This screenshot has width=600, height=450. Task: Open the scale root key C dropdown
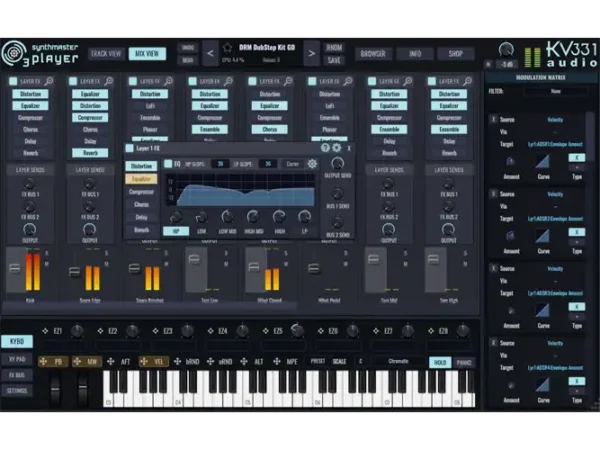[x=360, y=361]
